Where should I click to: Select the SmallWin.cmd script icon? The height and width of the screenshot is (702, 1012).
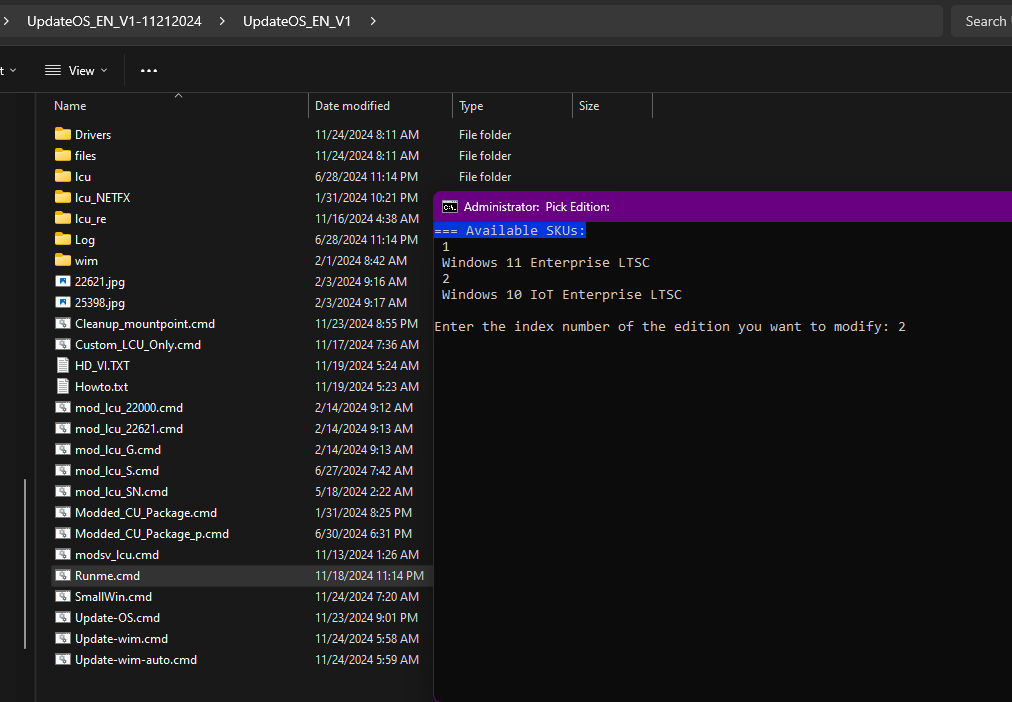(63, 596)
